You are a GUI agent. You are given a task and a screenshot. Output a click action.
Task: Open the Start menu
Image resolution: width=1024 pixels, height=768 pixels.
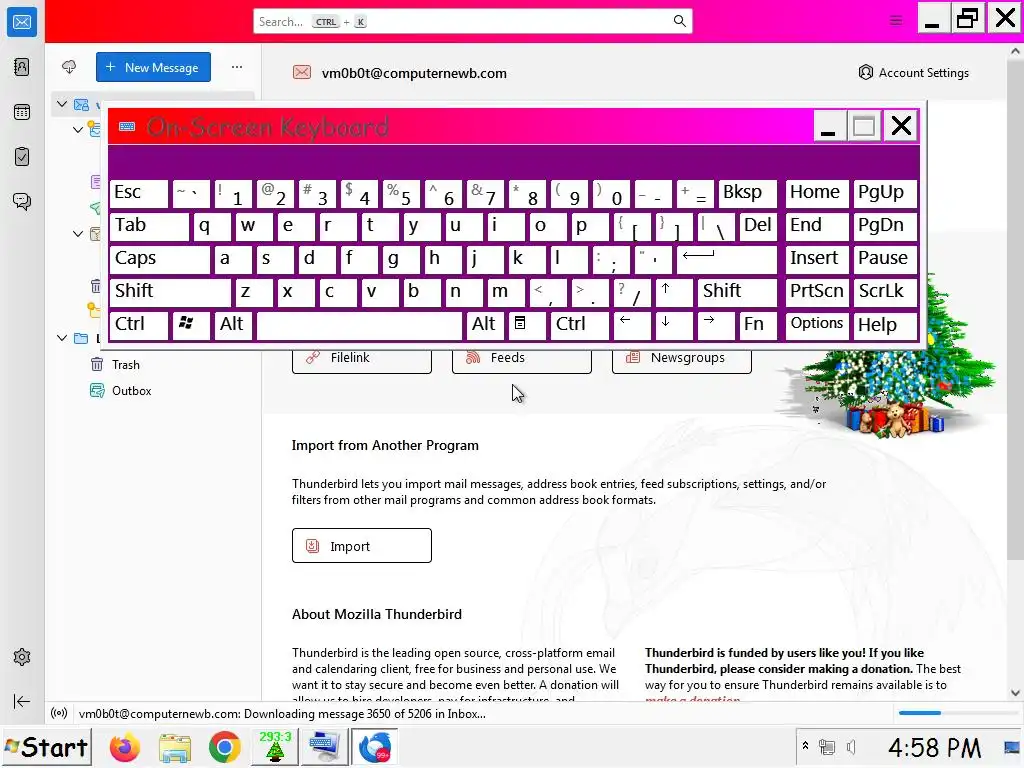tap(46, 746)
